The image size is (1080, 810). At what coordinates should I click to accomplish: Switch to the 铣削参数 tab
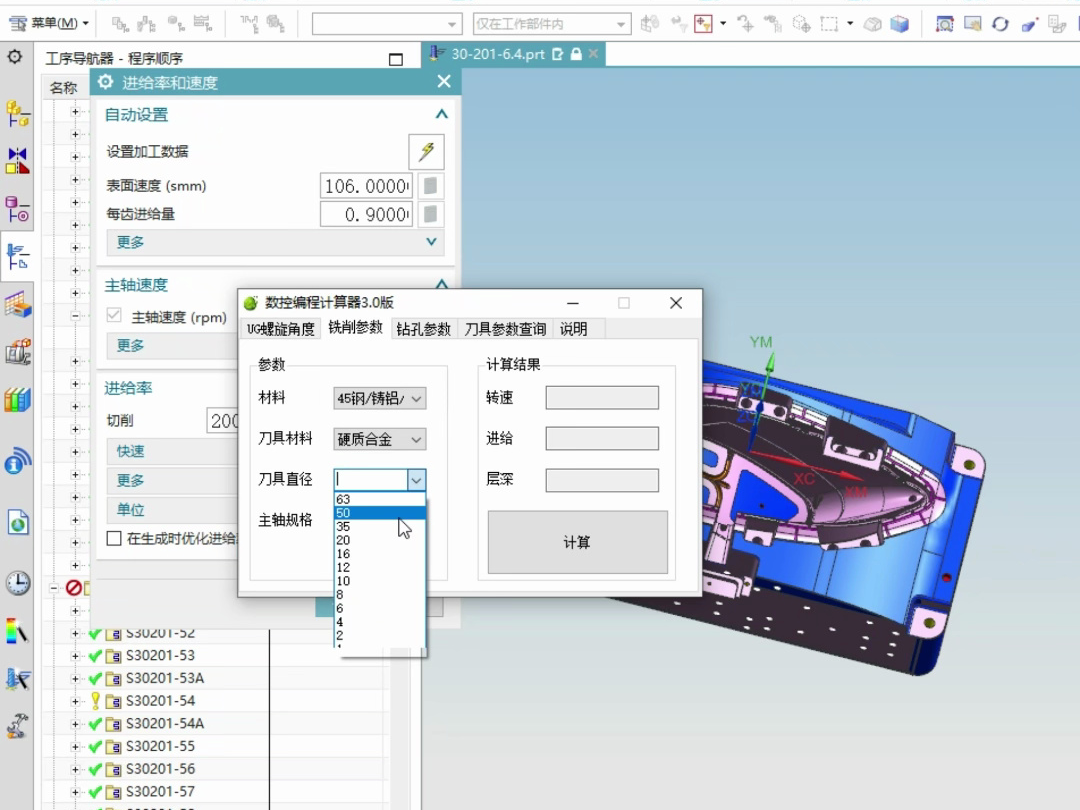click(355, 328)
